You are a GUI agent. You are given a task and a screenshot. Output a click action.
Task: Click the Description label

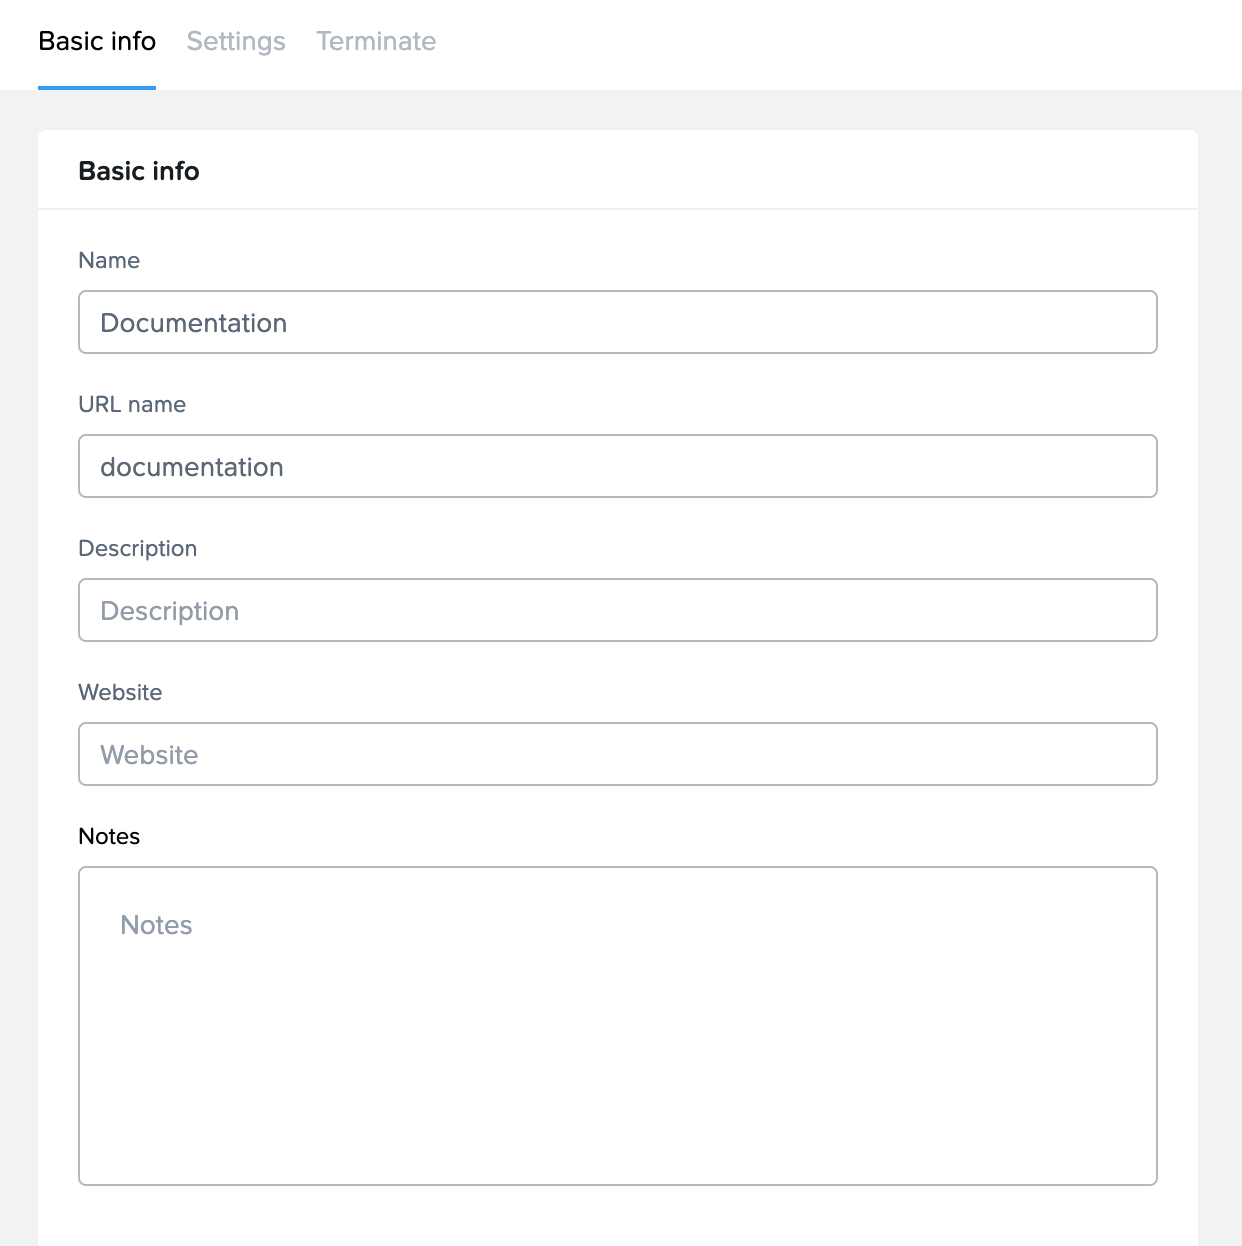(138, 548)
